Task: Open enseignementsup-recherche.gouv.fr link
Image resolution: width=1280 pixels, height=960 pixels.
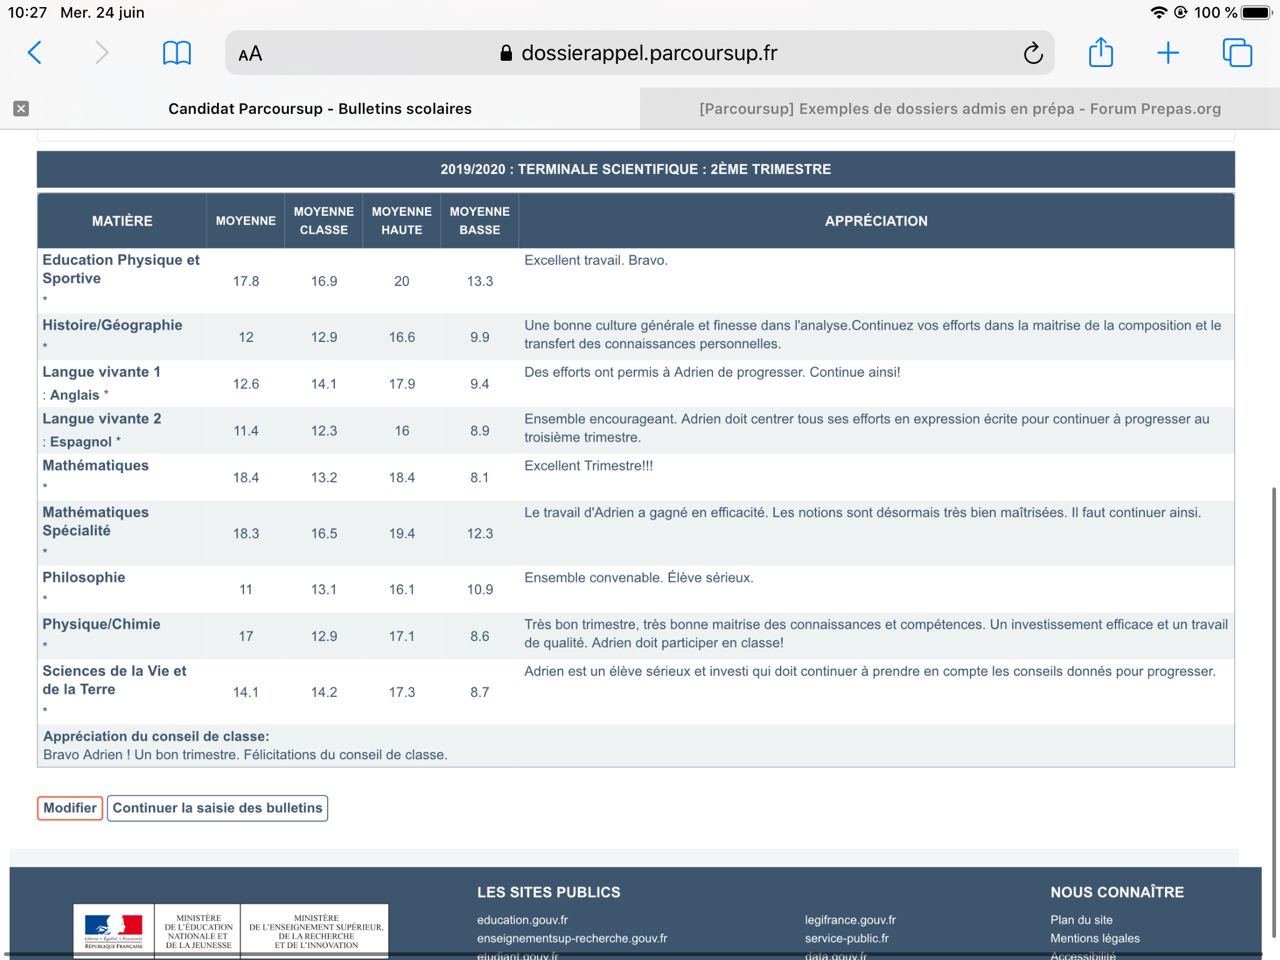Action: coord(572,938)
